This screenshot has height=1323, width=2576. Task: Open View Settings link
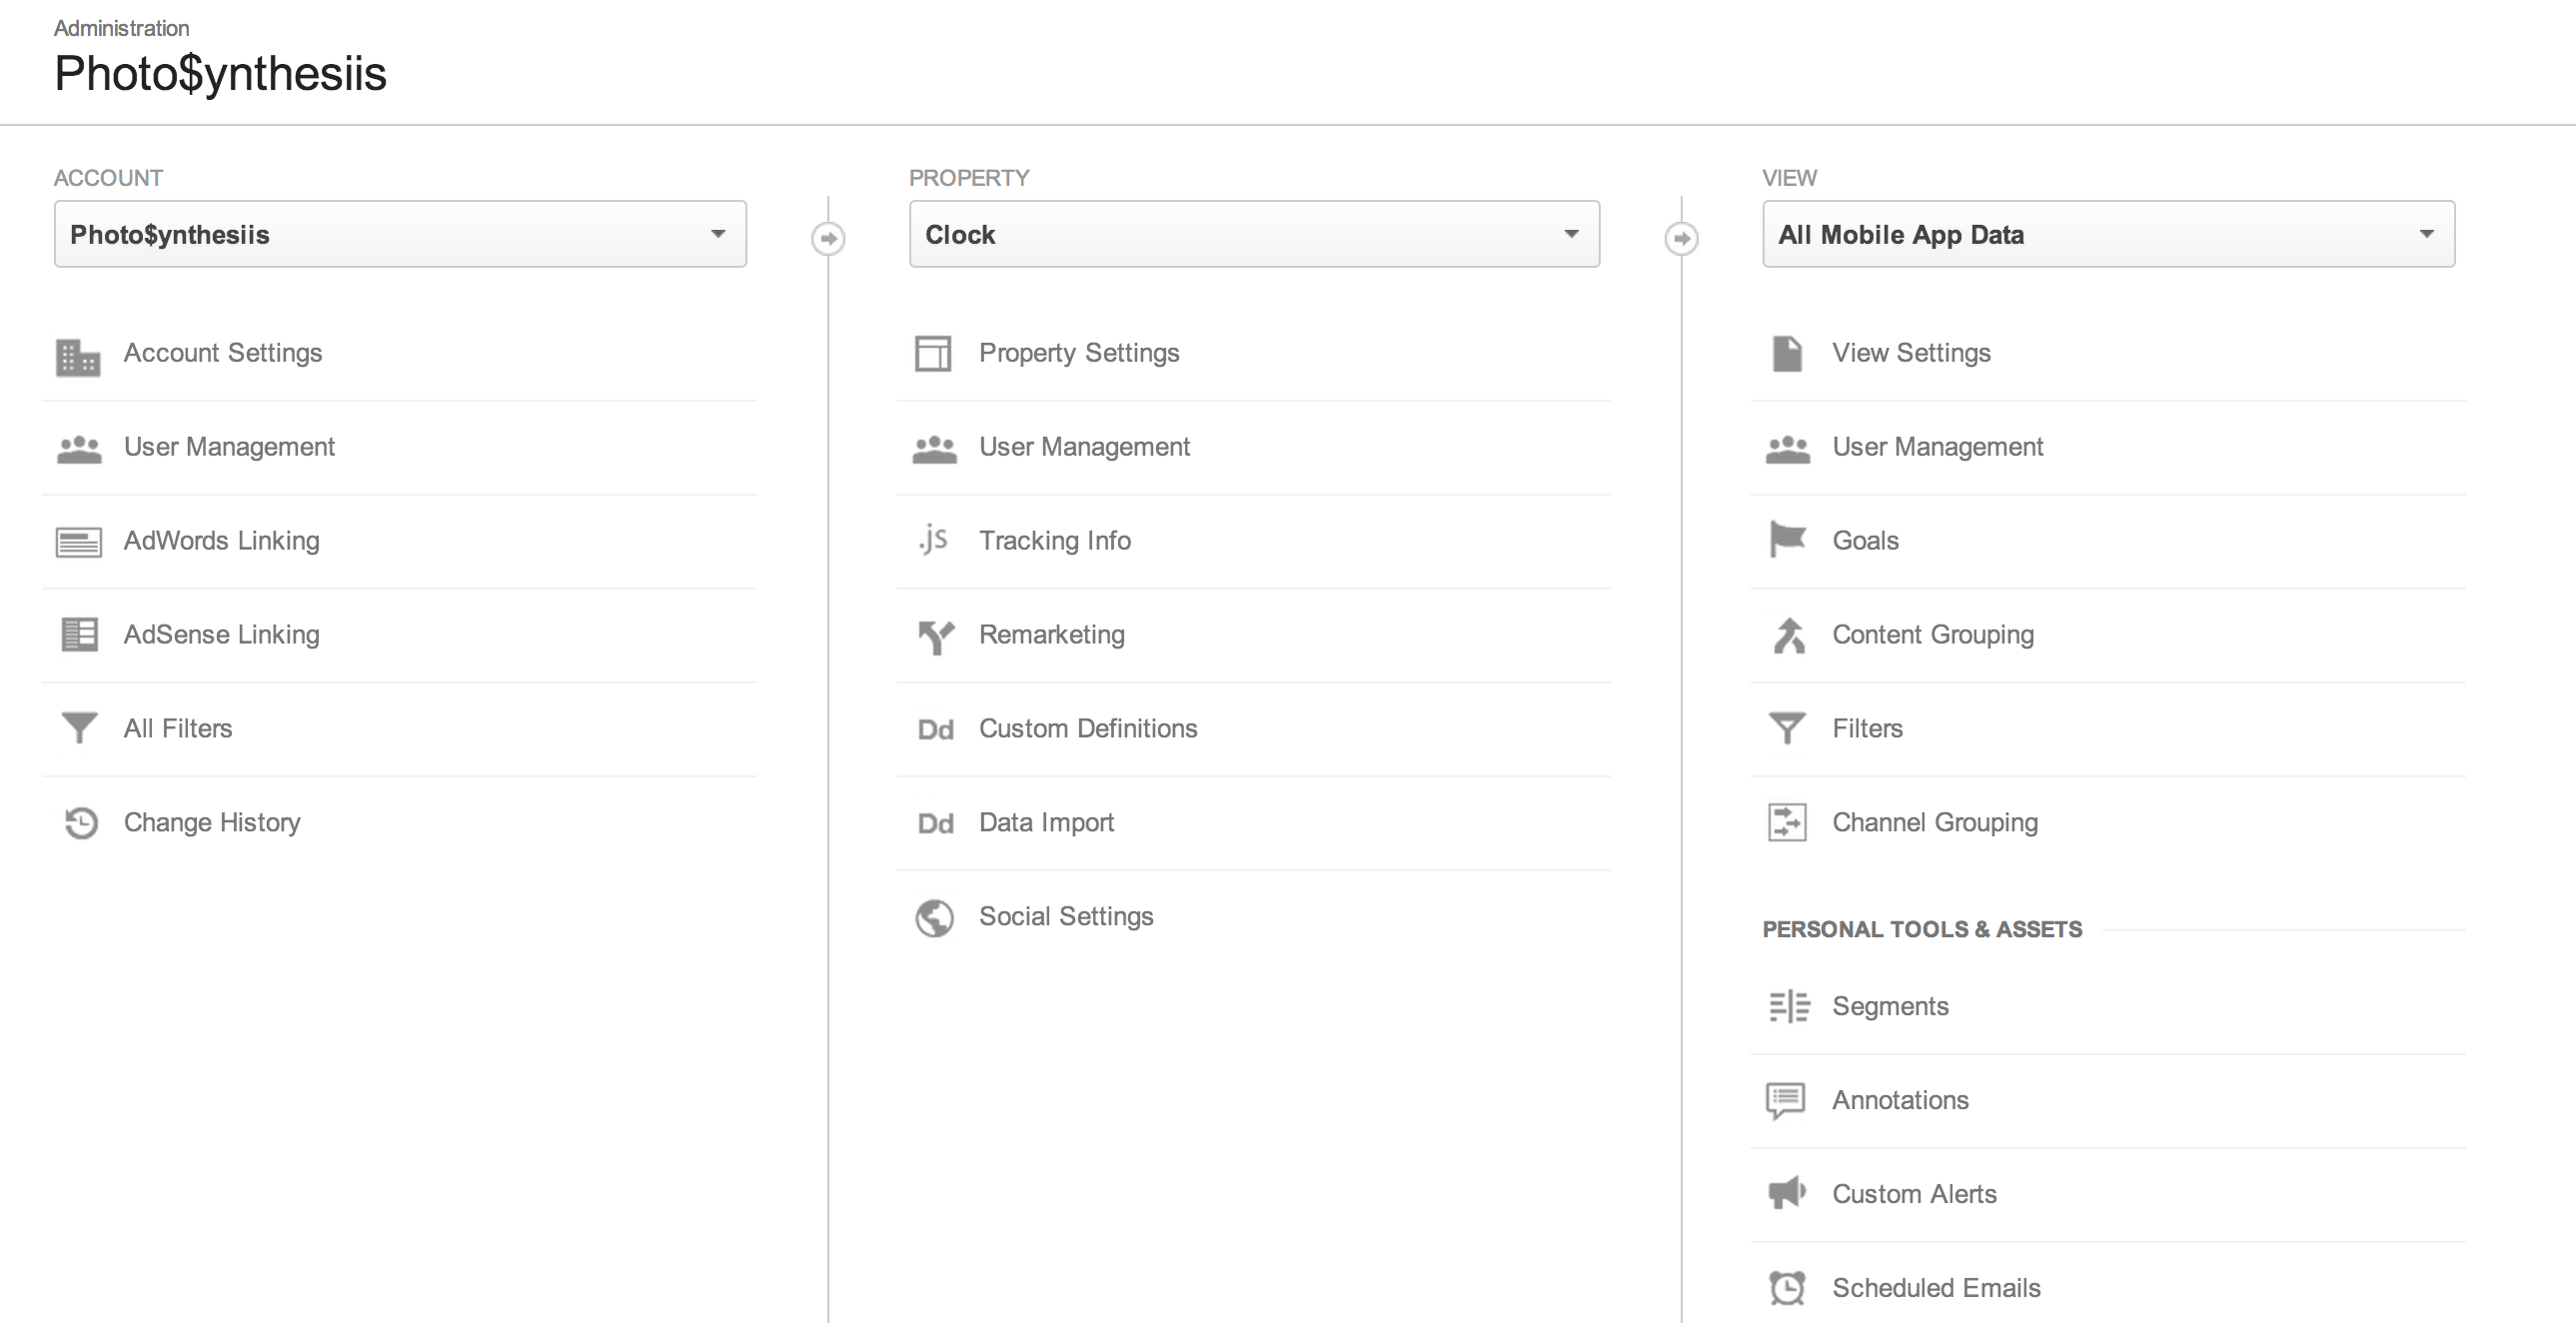(x=1910, y=353)
